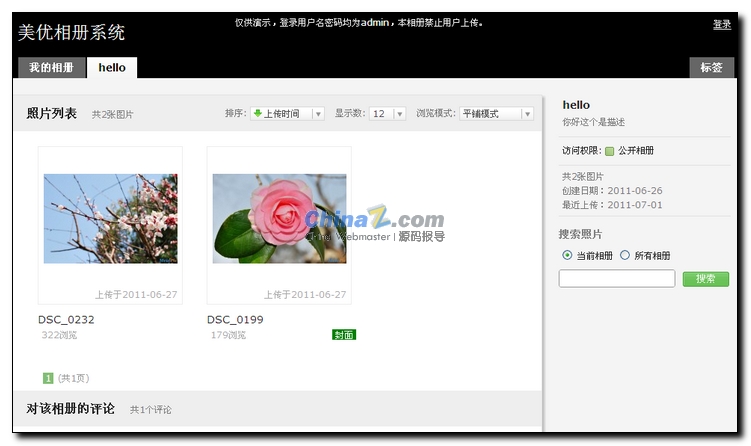This screenshot has height=446, width=751.
Task: Open the plum blossom photo thumbnail
Action: 111,218
